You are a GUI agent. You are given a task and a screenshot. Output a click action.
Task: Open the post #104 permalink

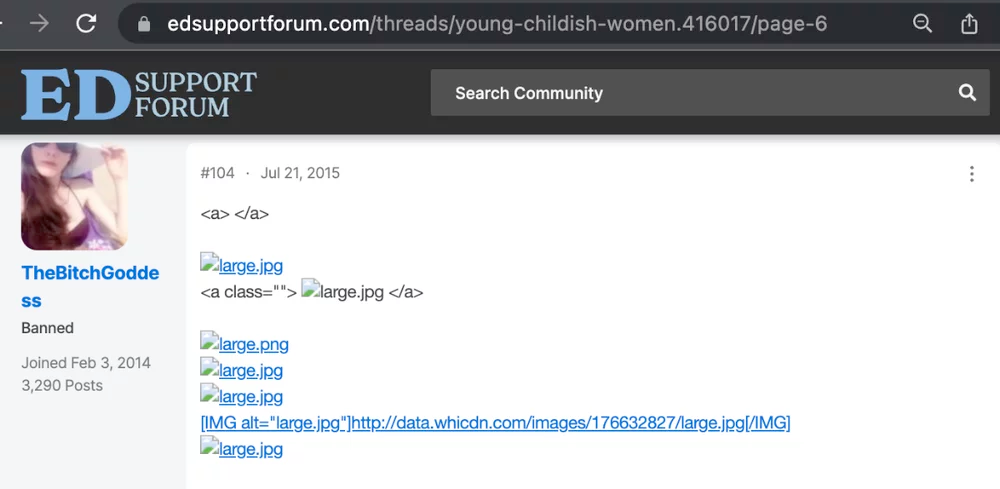coord(217,173)
